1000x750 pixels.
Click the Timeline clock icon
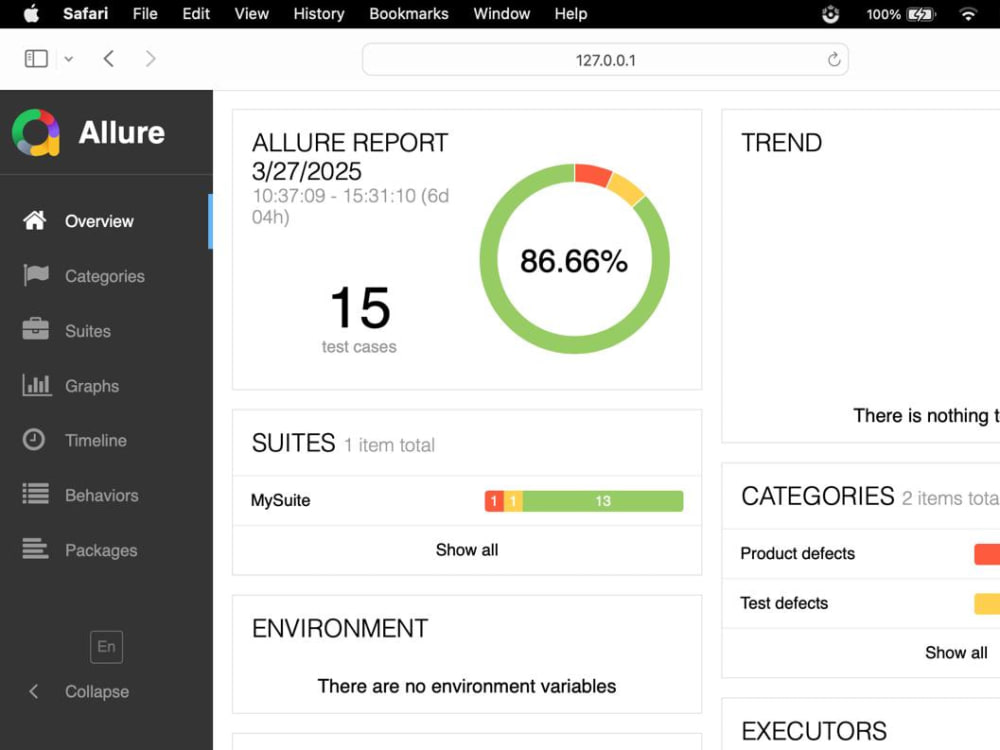34,439
